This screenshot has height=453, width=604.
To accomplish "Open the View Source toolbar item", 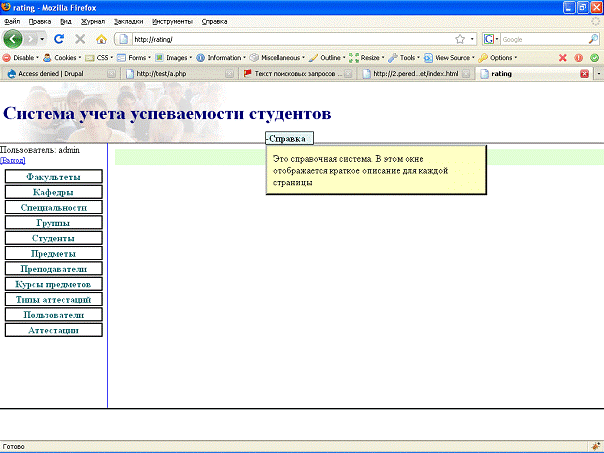I will coord(455,57).
